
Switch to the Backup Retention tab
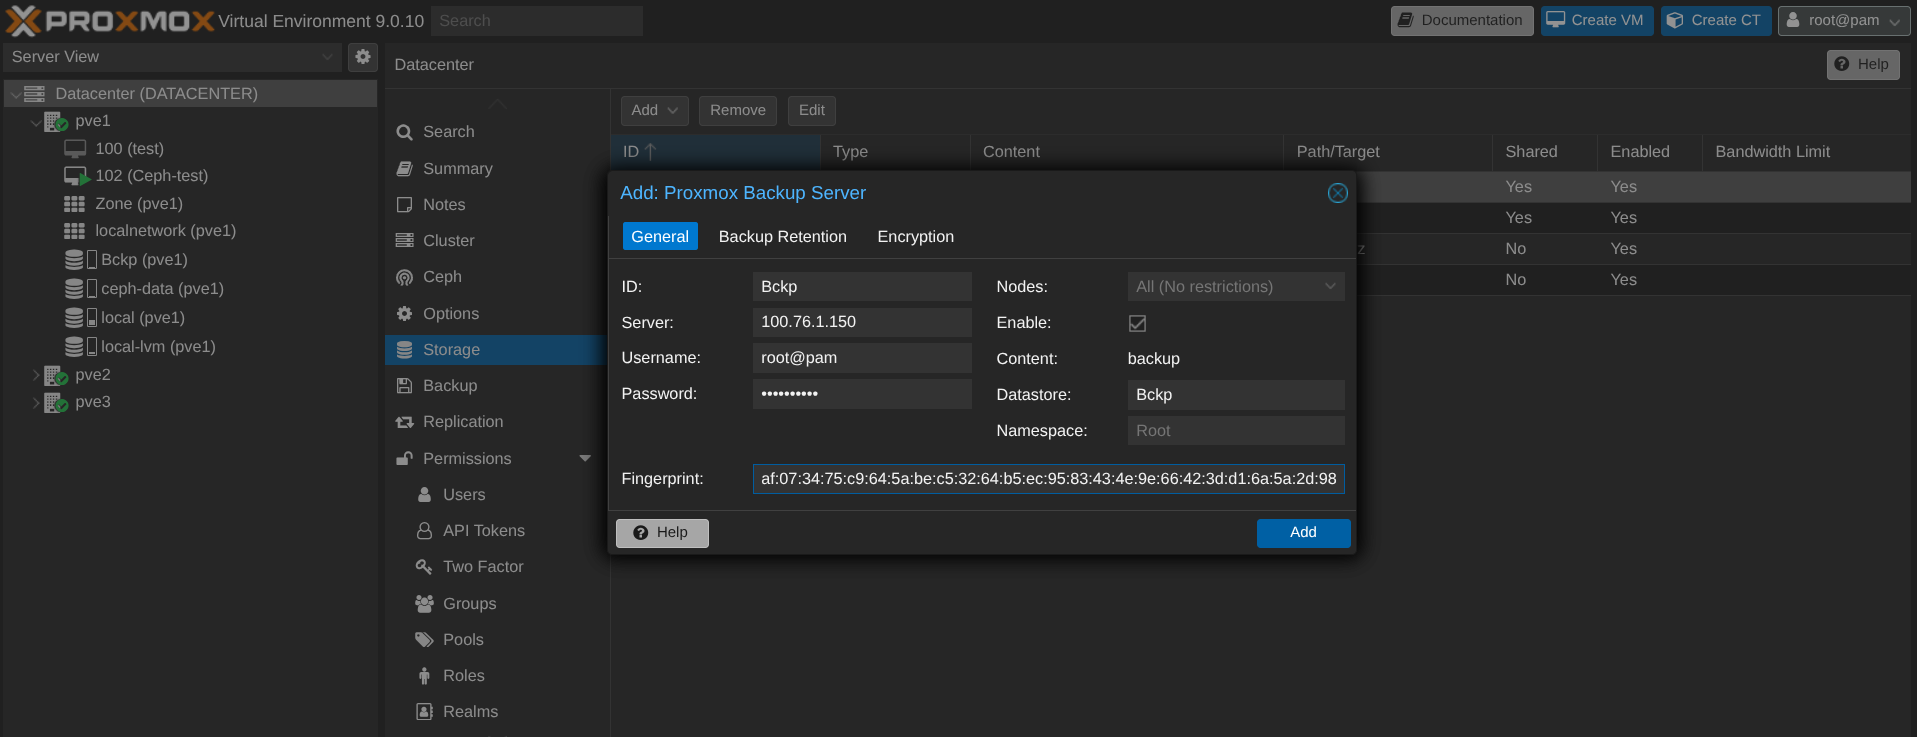(782, 237)
